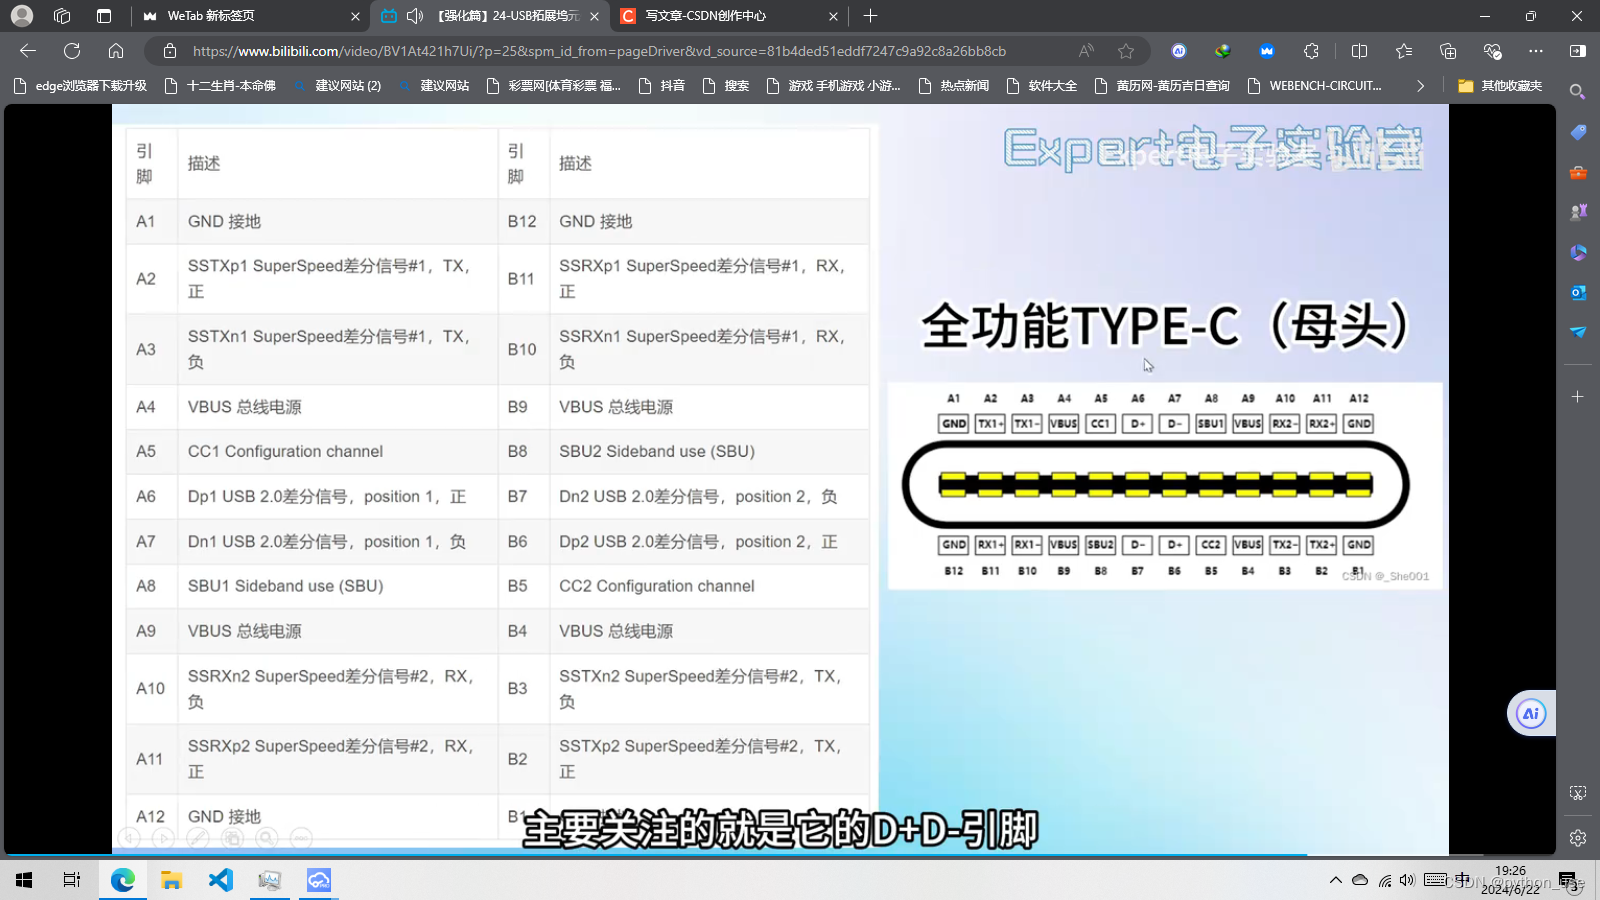
Task: Open Browser essentials heart icon
Action: point(1492,51)
